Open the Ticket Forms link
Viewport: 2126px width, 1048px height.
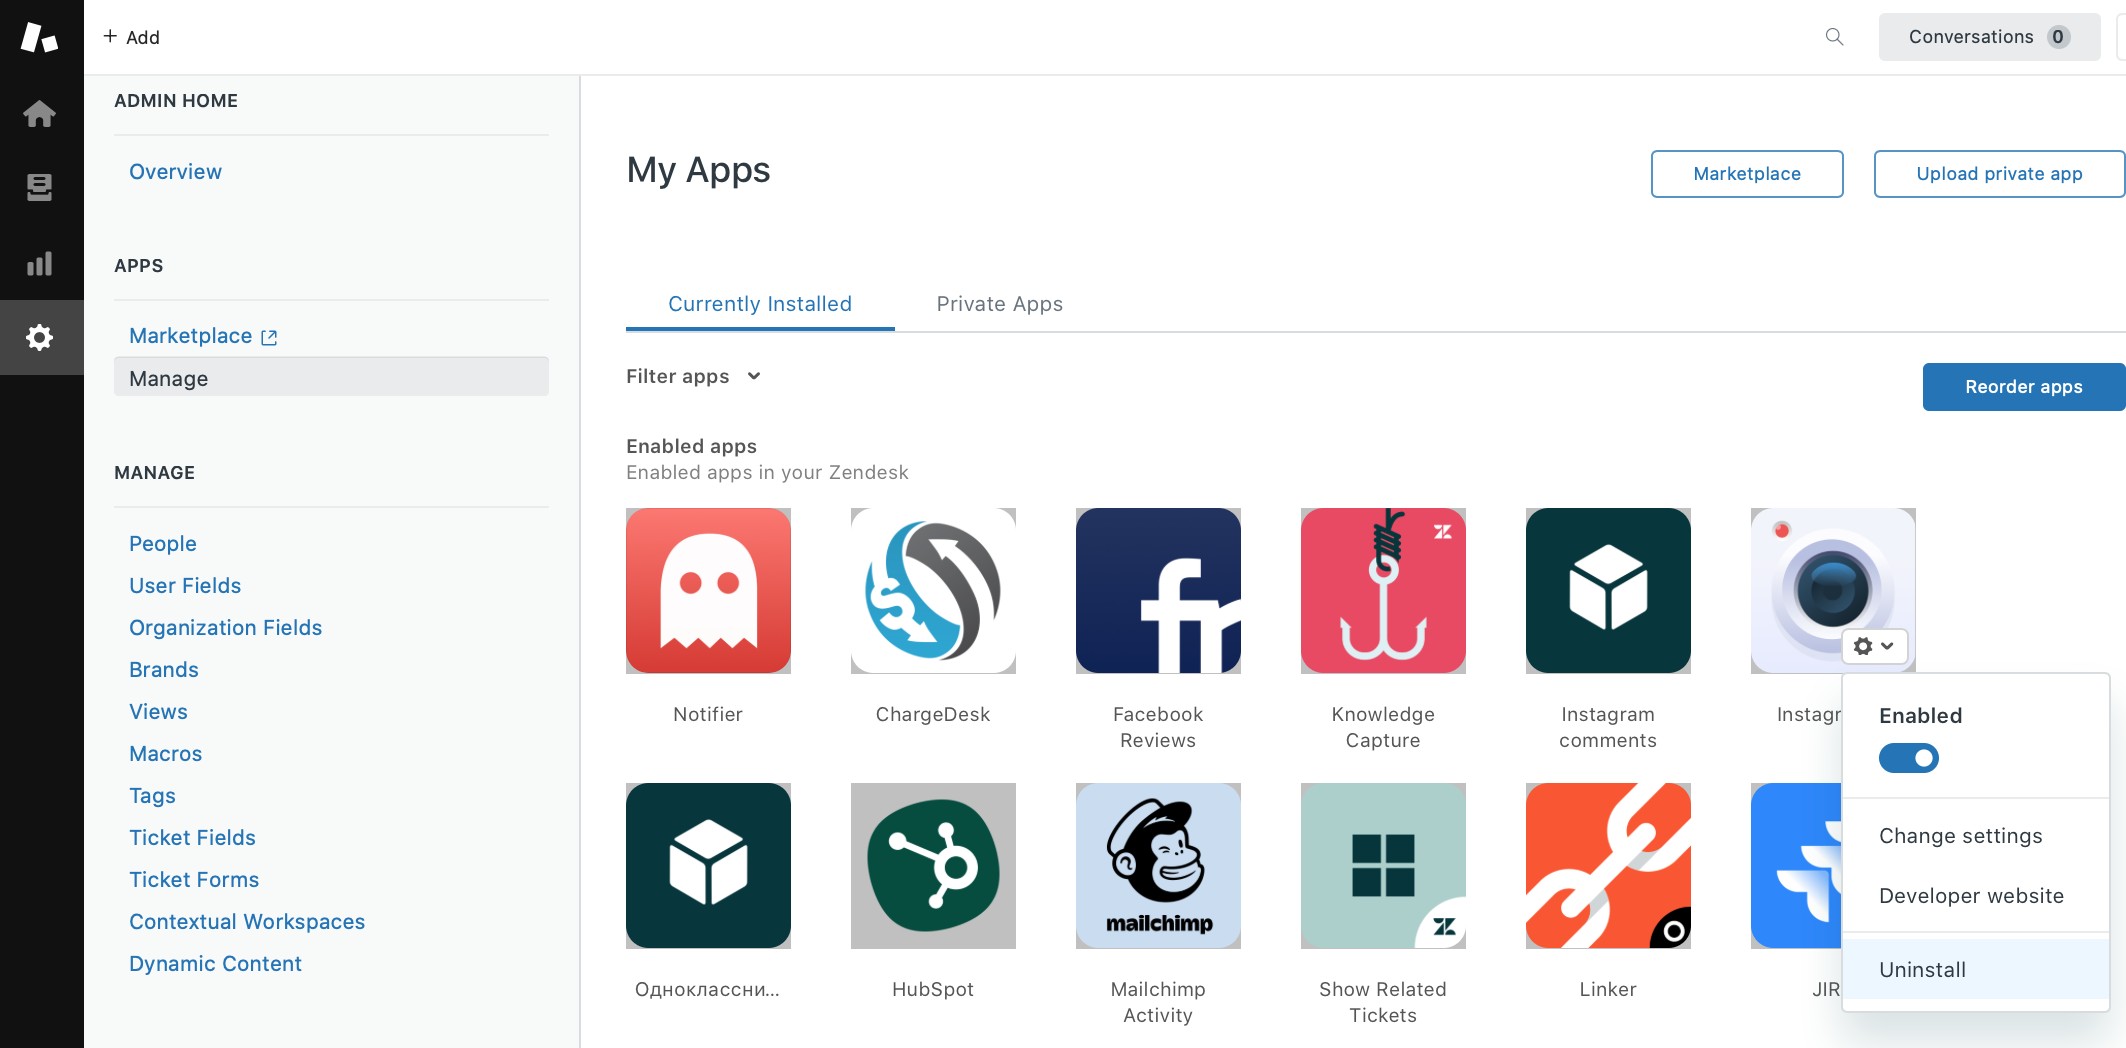[x=194, y=880]
